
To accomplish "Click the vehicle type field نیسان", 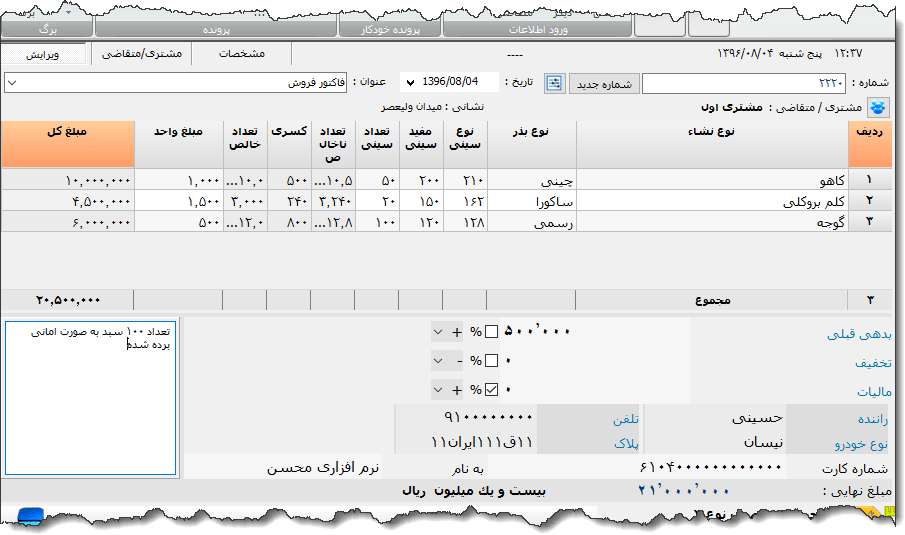I will [x=715, y=443].
